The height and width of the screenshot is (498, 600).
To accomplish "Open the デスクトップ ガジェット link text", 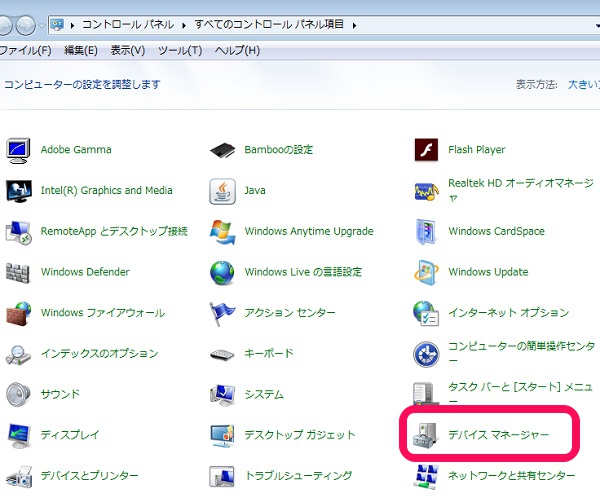I will (x=300, y=435).
